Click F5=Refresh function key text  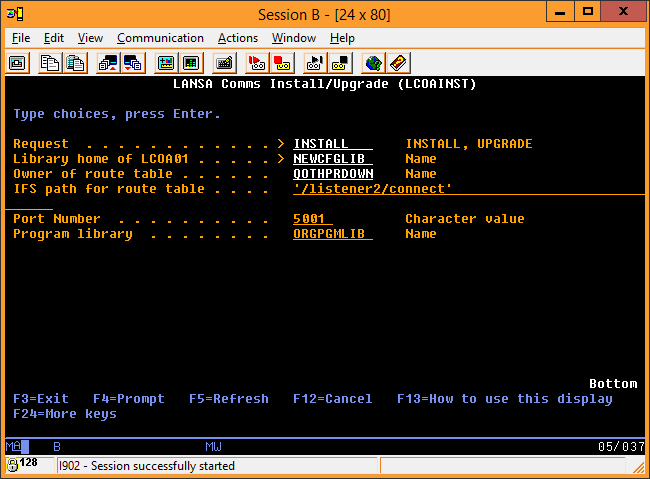pyautogui.click(x=229, y=399)
